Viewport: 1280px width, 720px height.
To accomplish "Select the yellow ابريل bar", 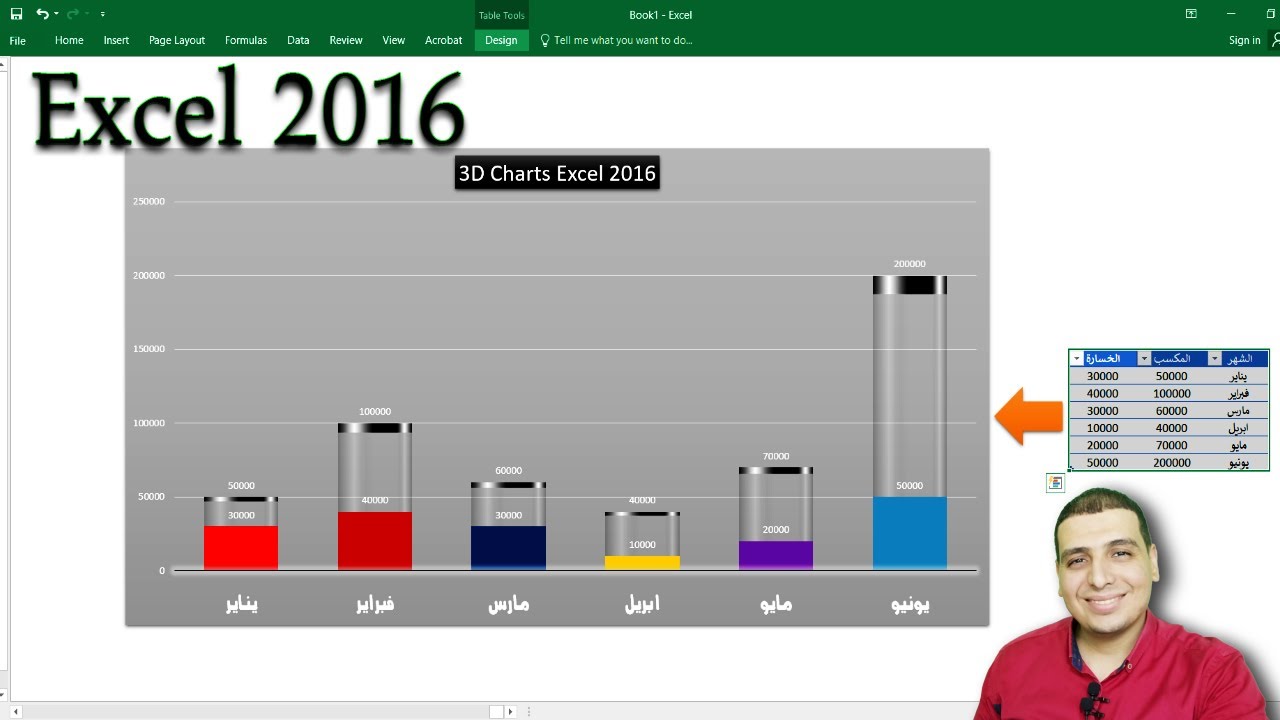I will [642, 563].
